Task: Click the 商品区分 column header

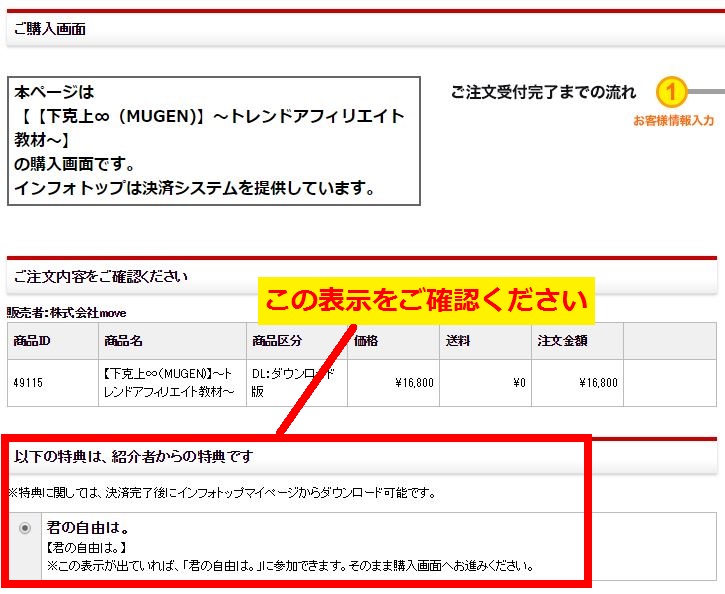Action: pos(297,341)
